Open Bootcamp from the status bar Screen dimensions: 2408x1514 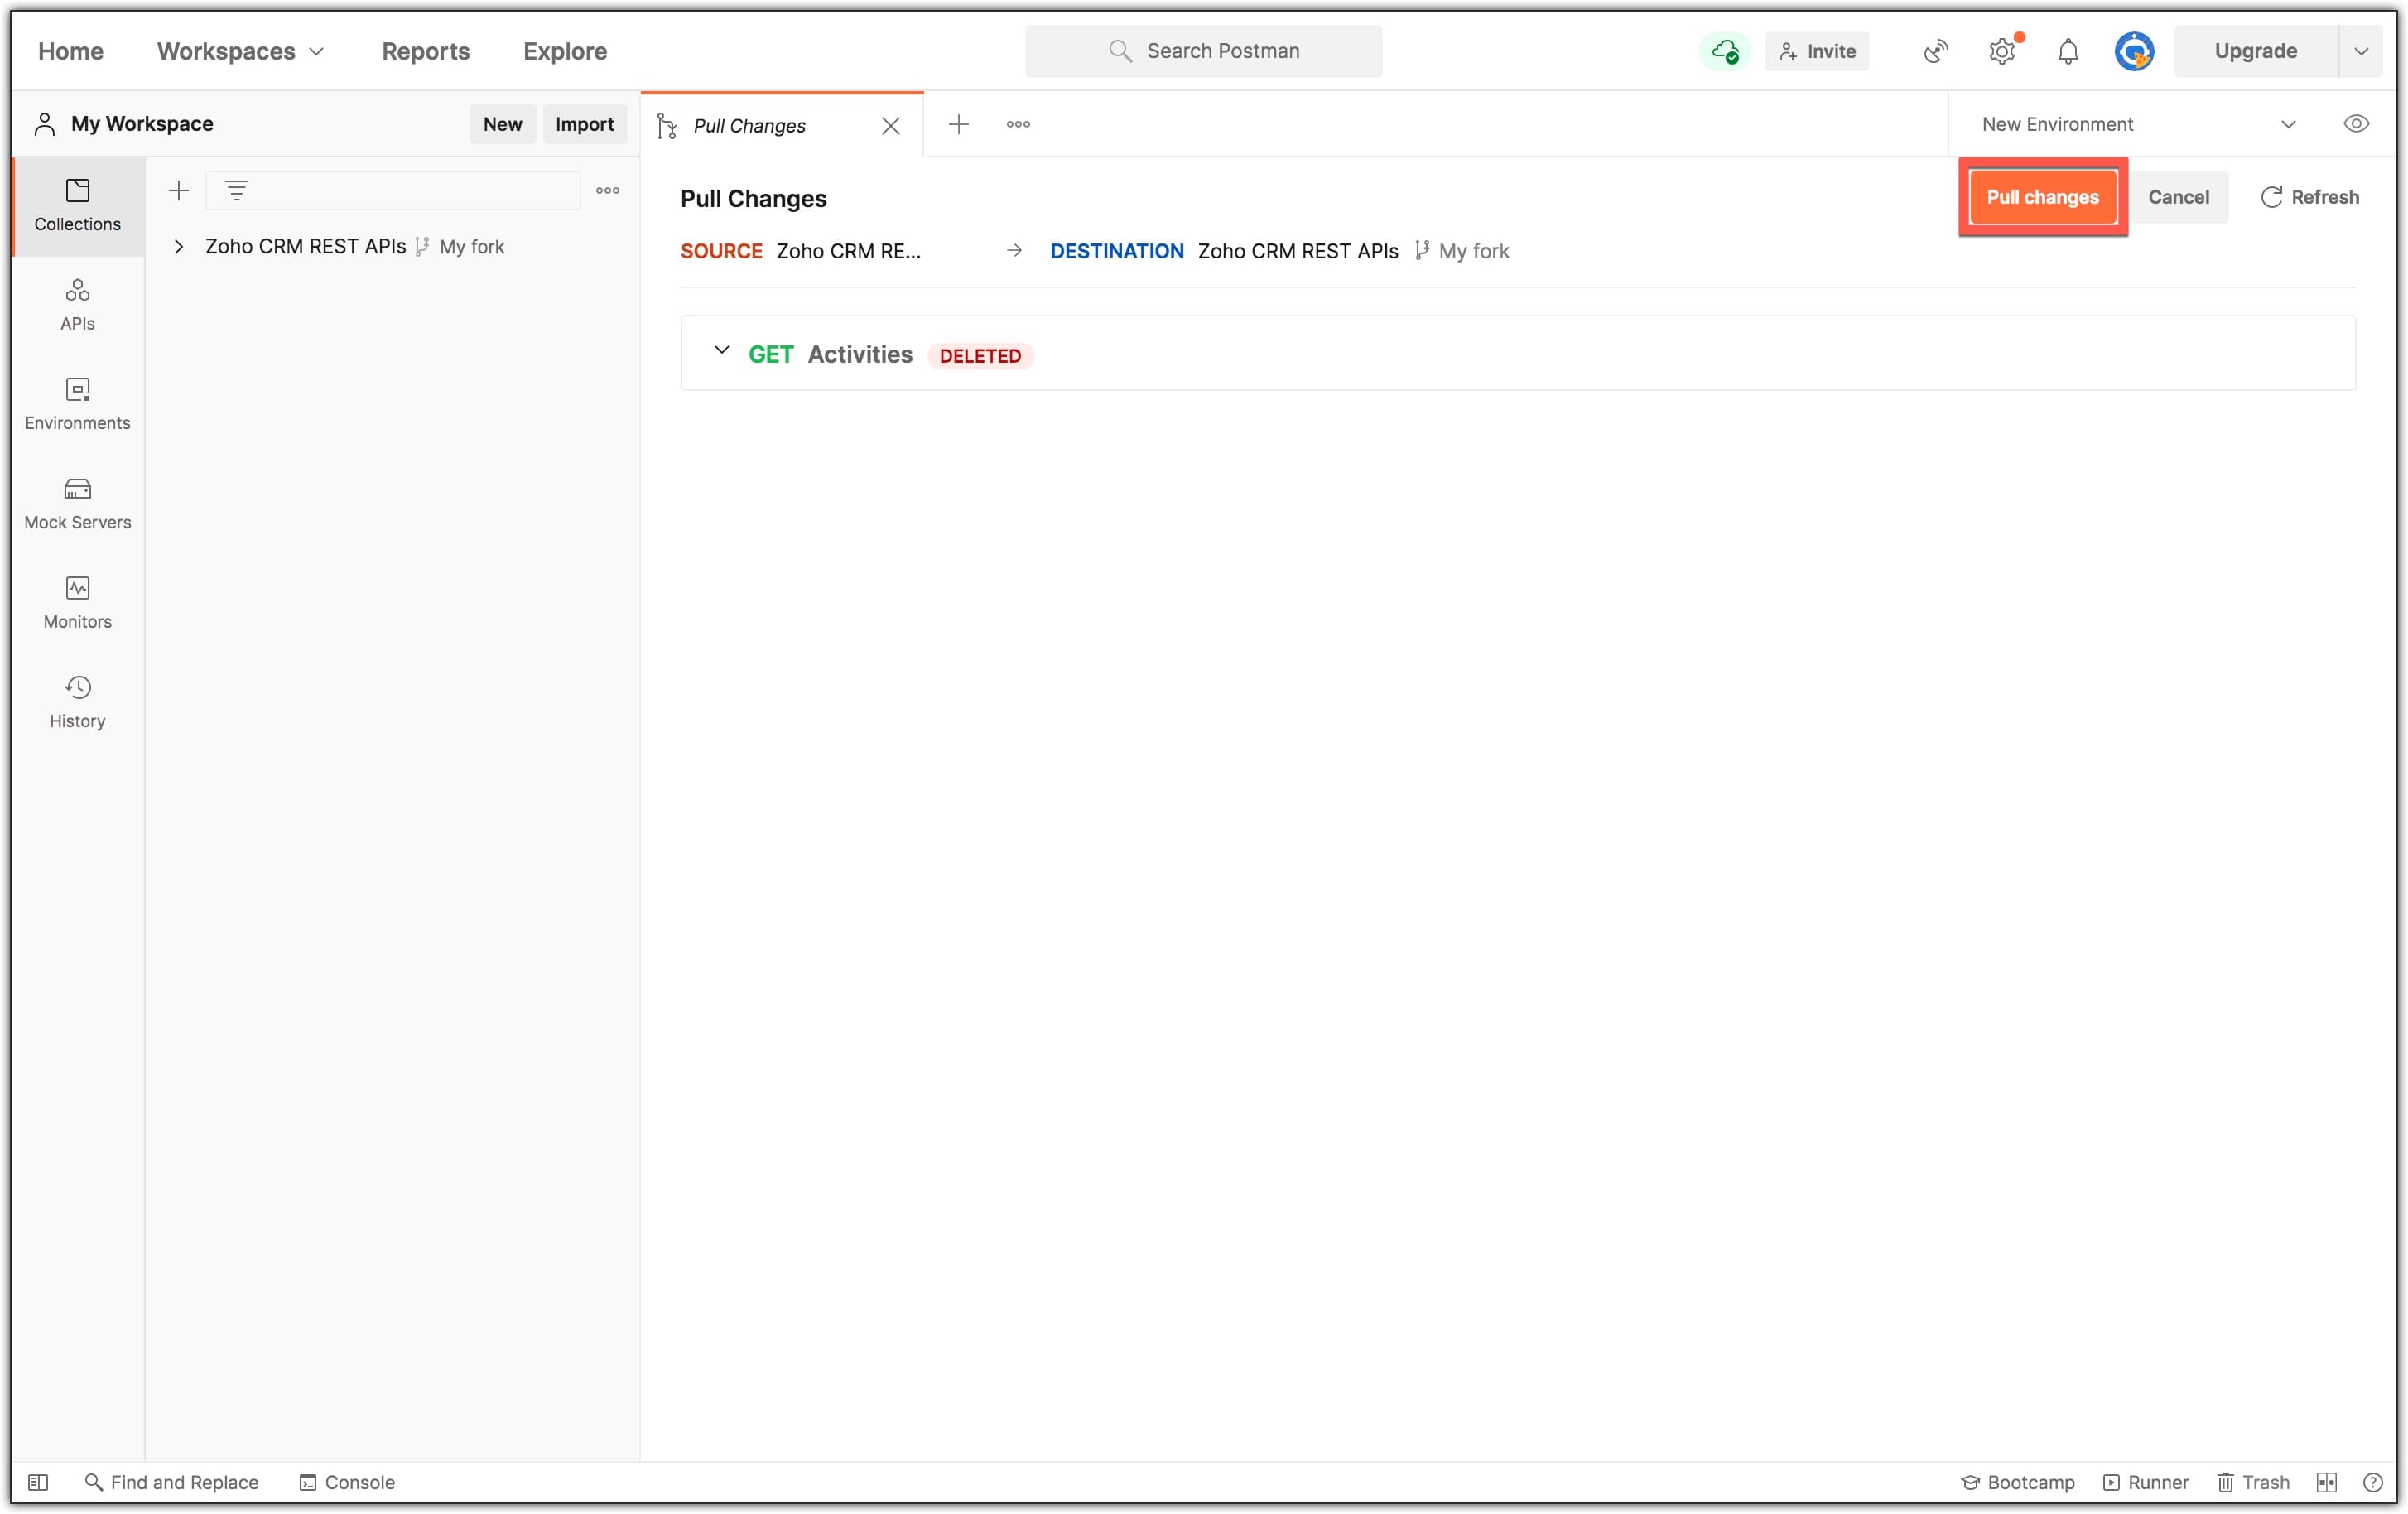(2018, 1482)
